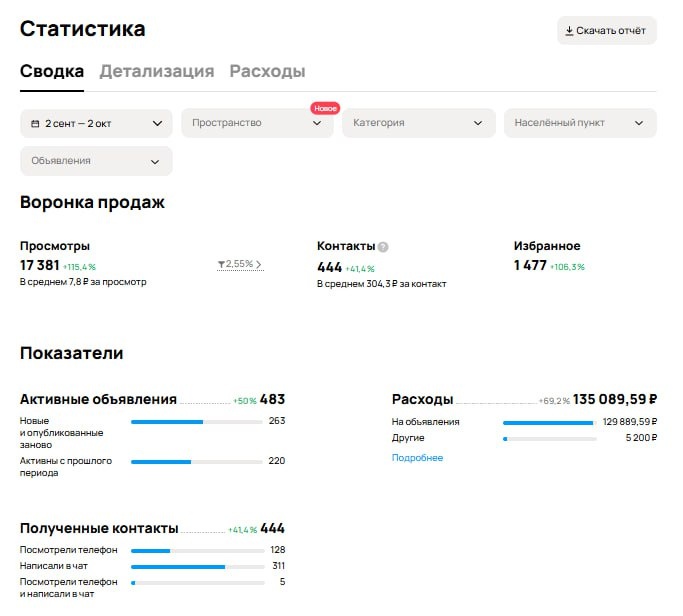Viewport: 683px width, 616px height.
Task: Click the Контакты funnel value 444
Action: [x=330, y=267]
